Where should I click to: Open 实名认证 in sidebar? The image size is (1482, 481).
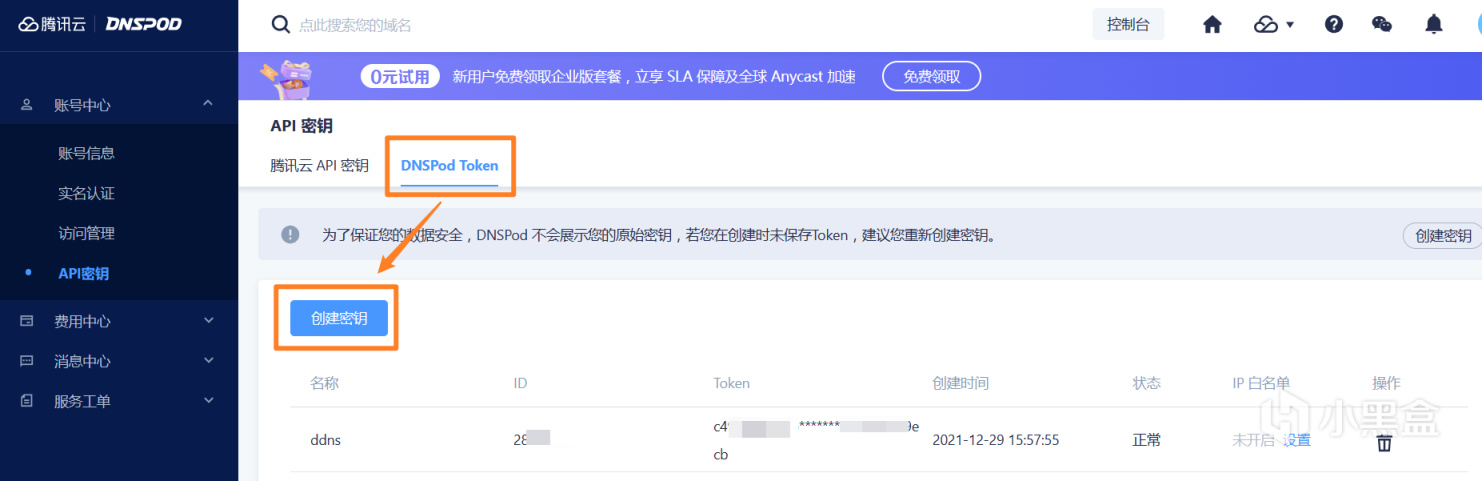[x=86, y=193]
